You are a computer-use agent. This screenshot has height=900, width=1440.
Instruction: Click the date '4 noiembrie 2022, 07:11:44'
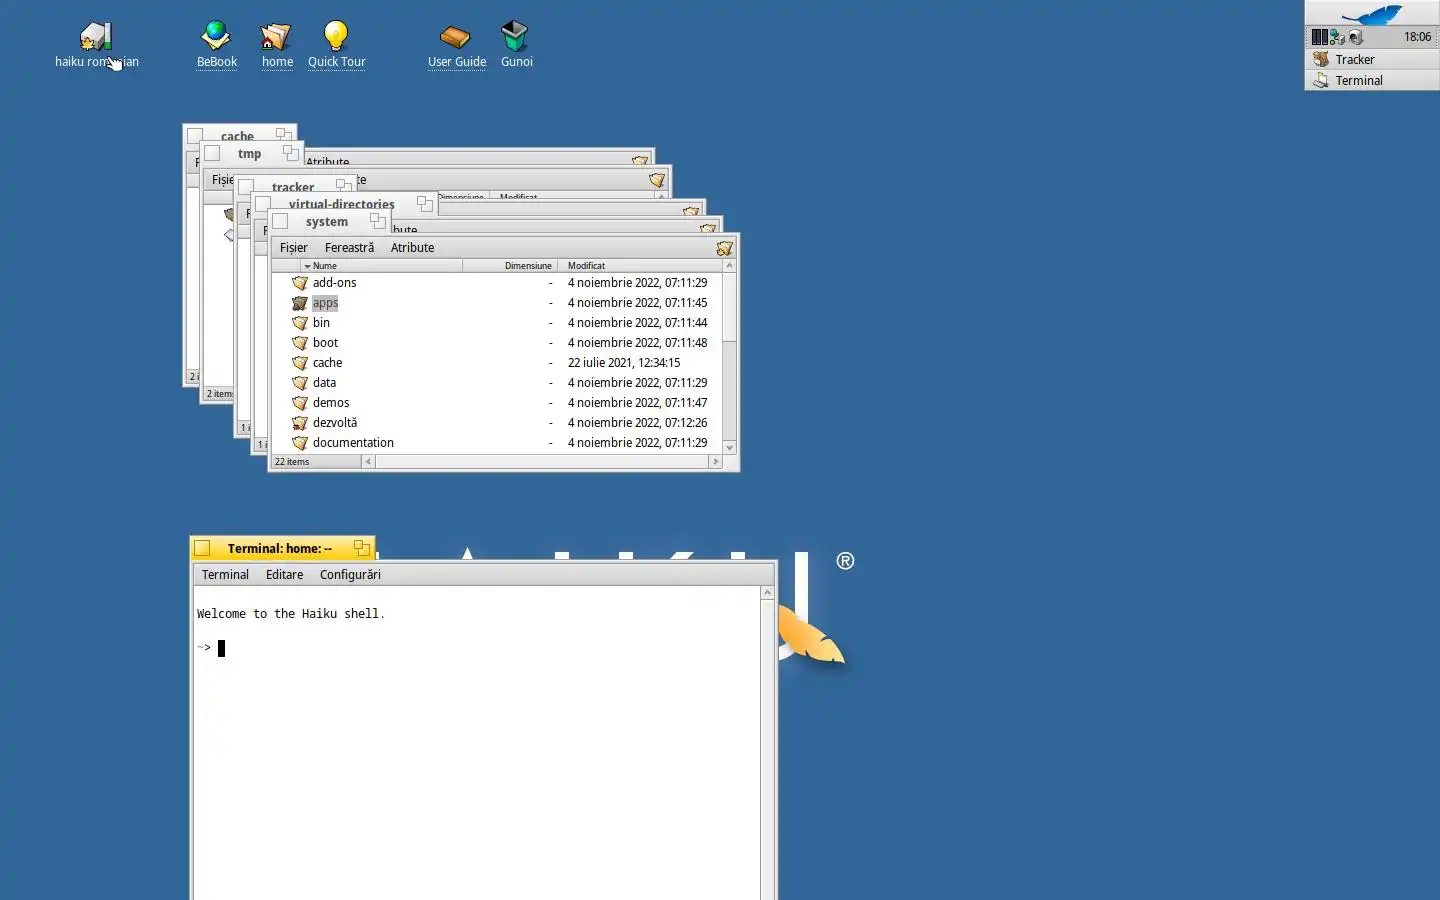(637, 323)
